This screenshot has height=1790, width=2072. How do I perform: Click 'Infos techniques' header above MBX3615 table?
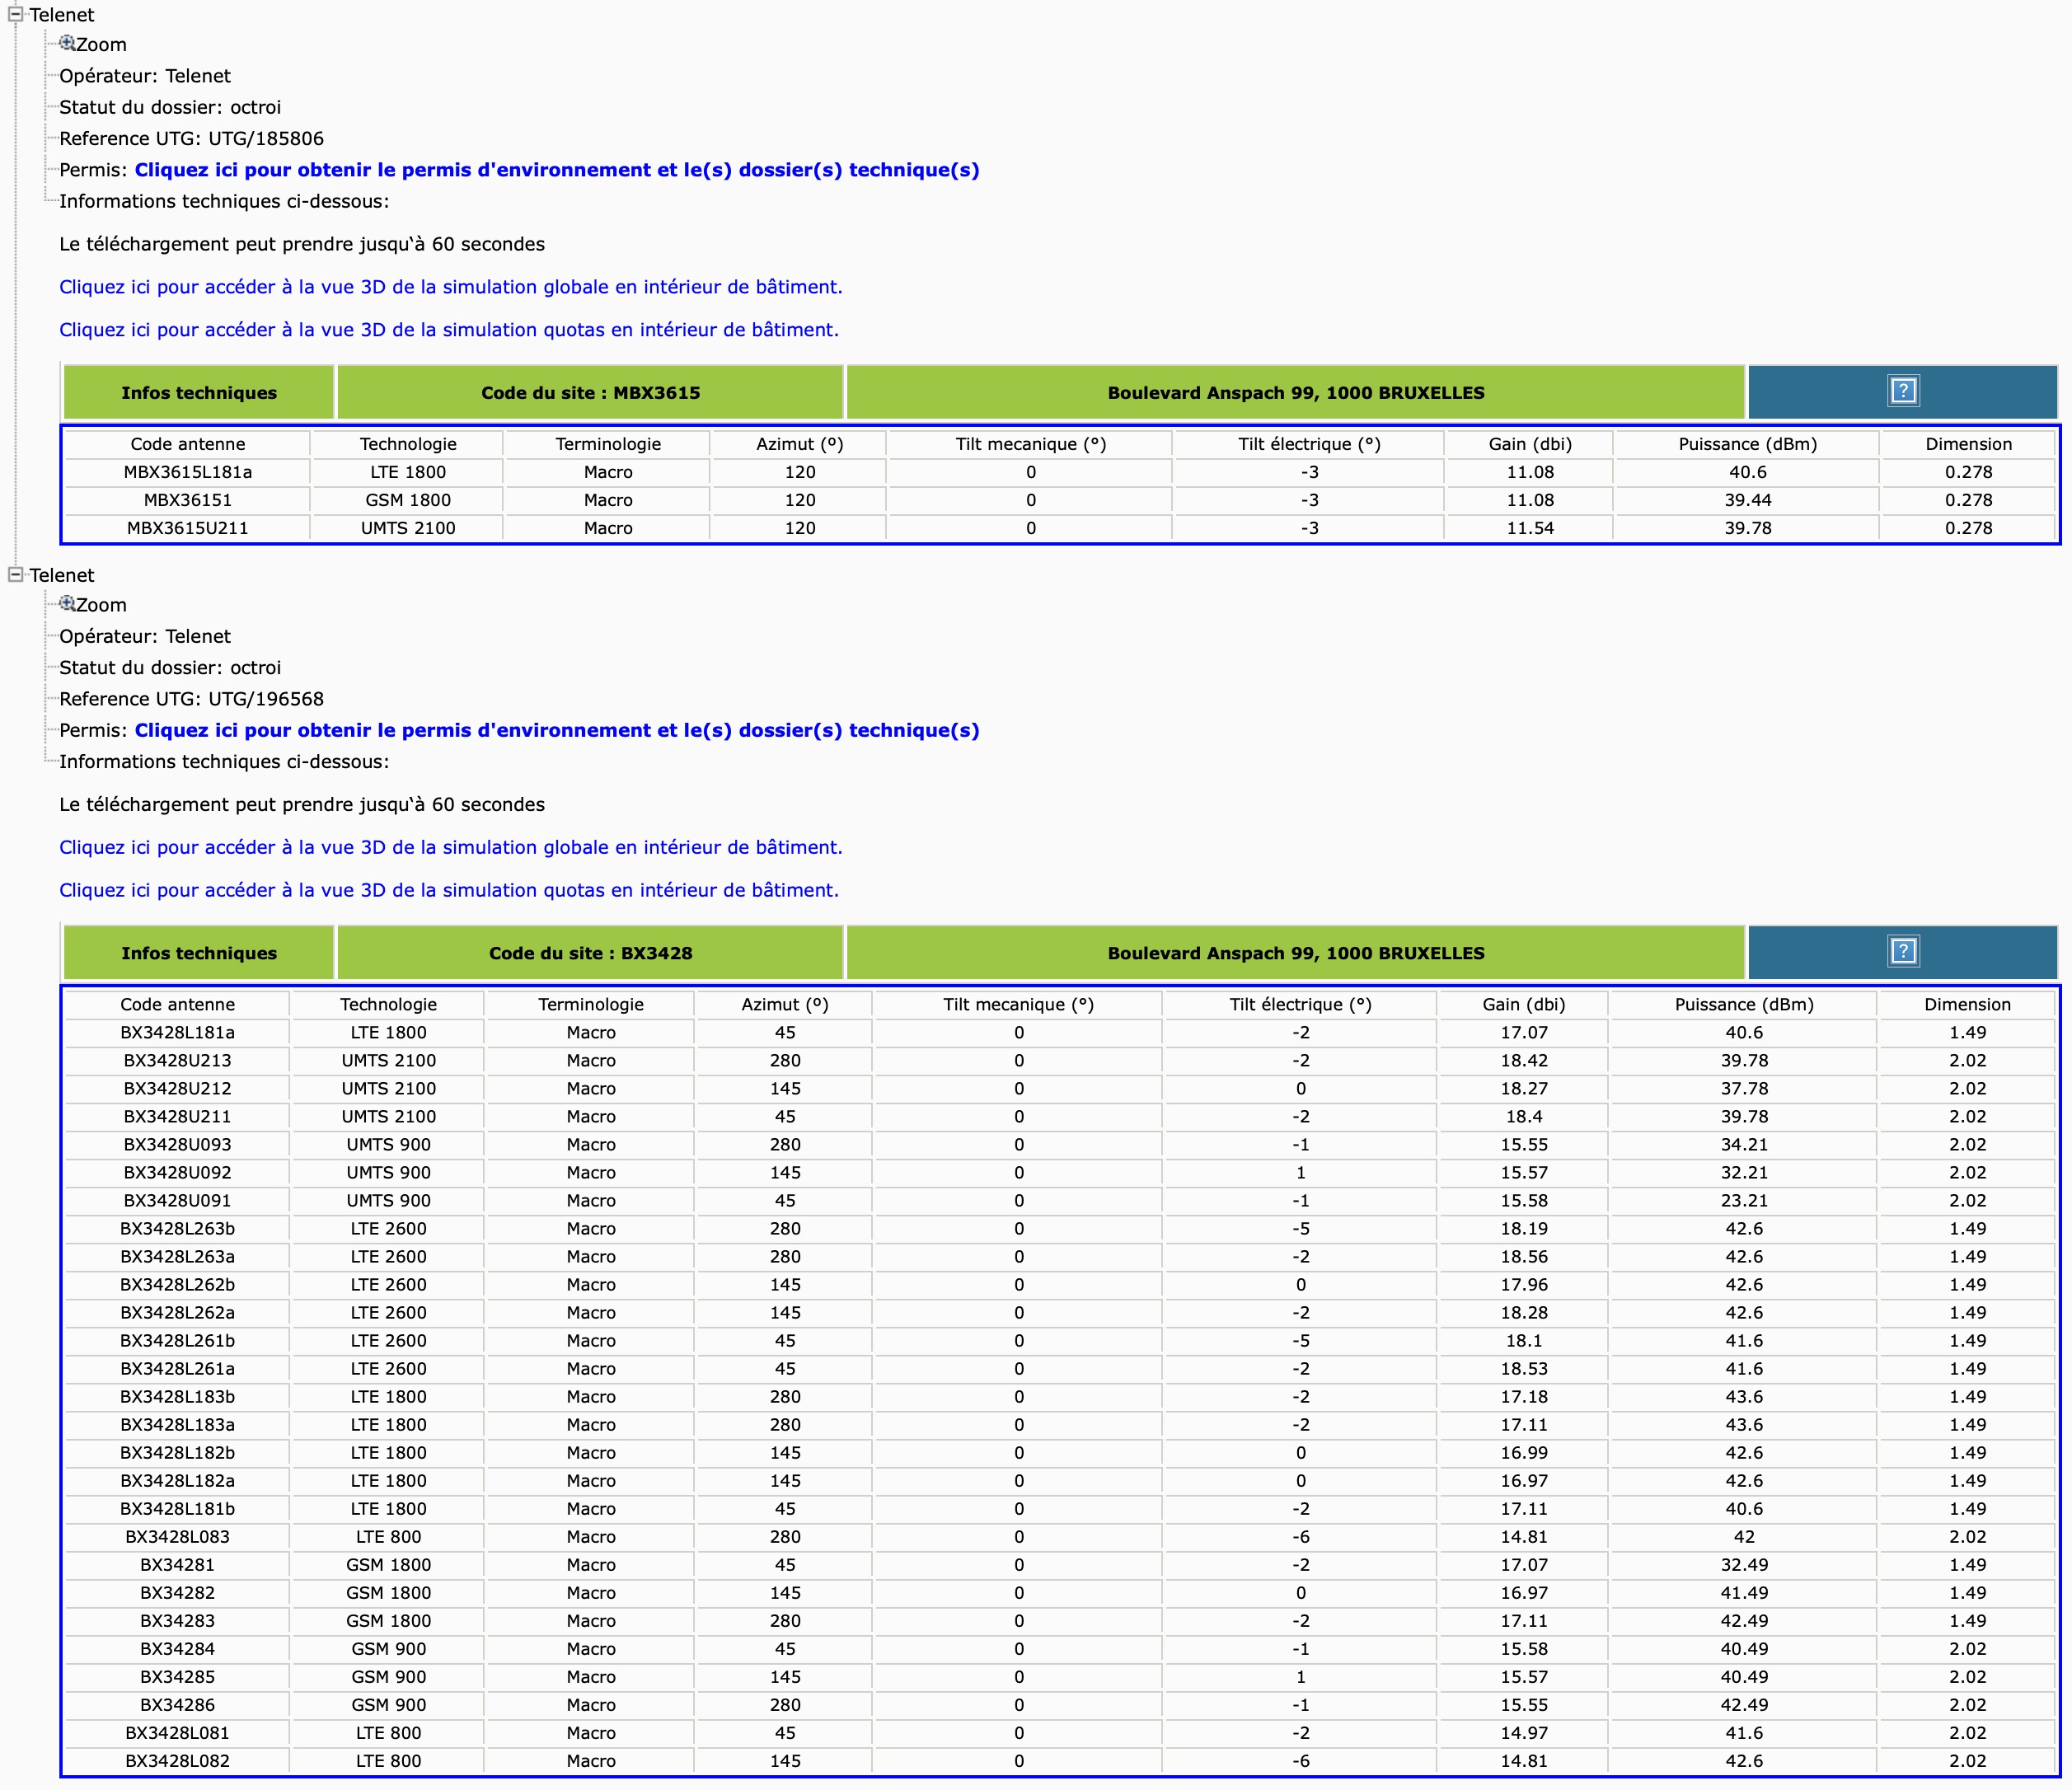(199, 392)
